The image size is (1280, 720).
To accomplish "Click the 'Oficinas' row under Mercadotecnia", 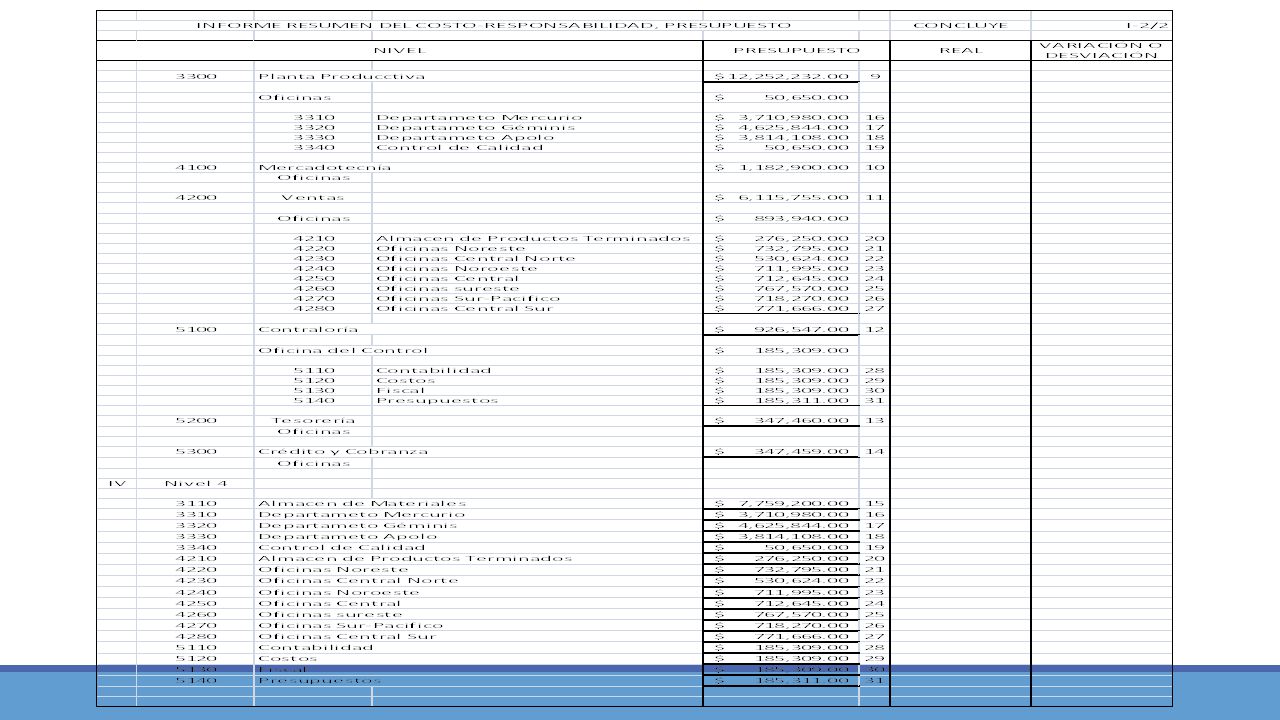I will click(x=314, y=177).
